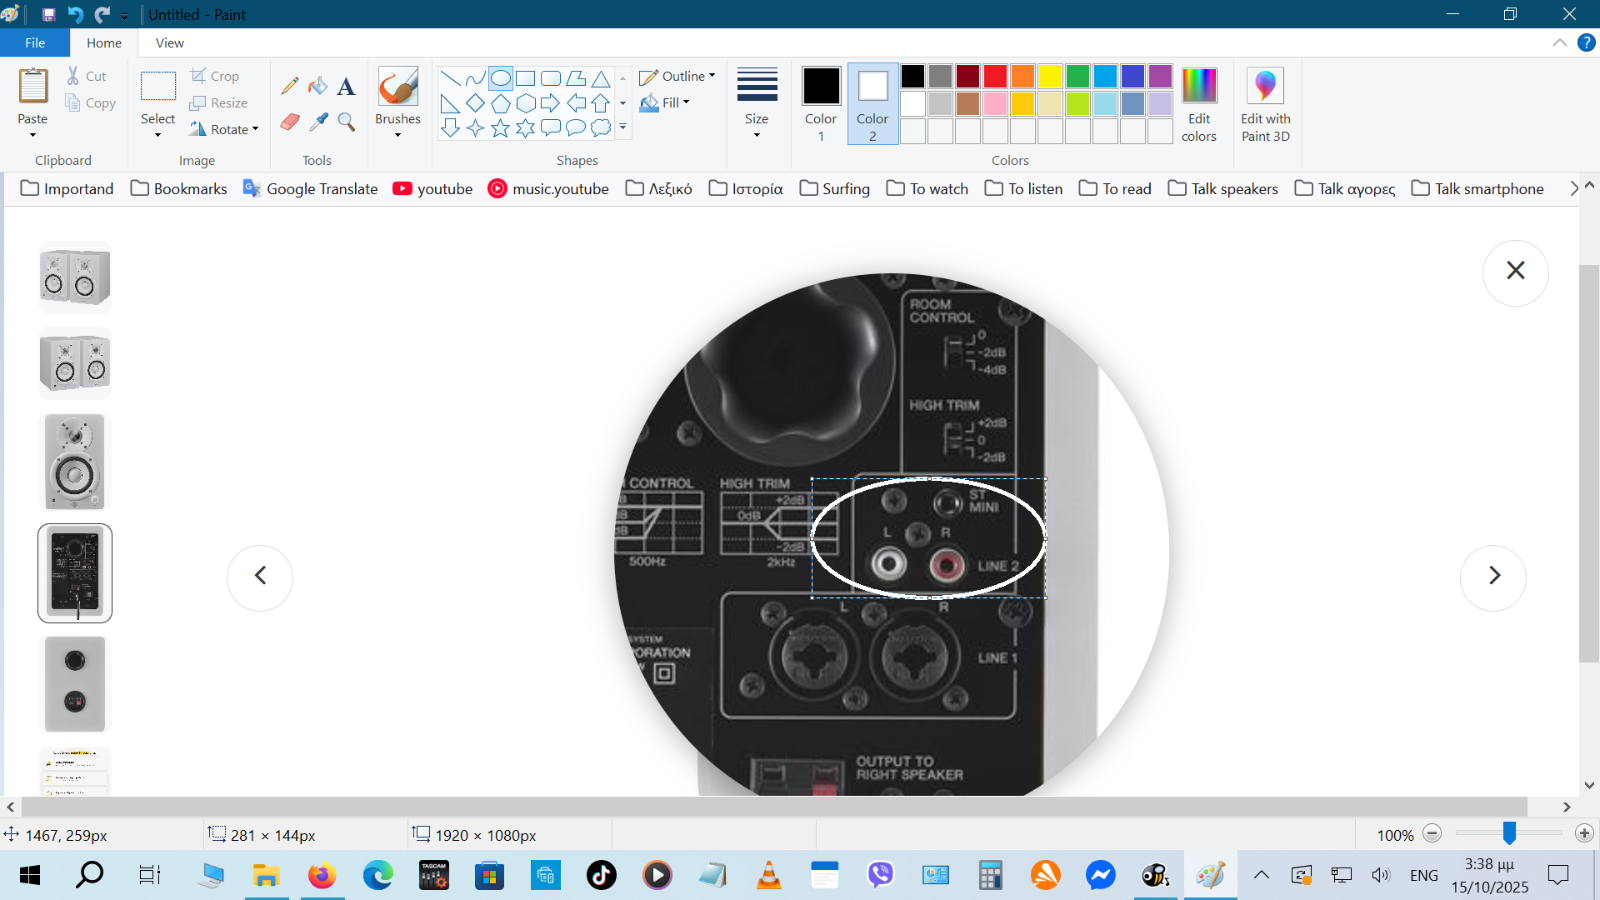Open the Resize and Skew dialog
The image size is (1600, 900).
pos(218,103)
